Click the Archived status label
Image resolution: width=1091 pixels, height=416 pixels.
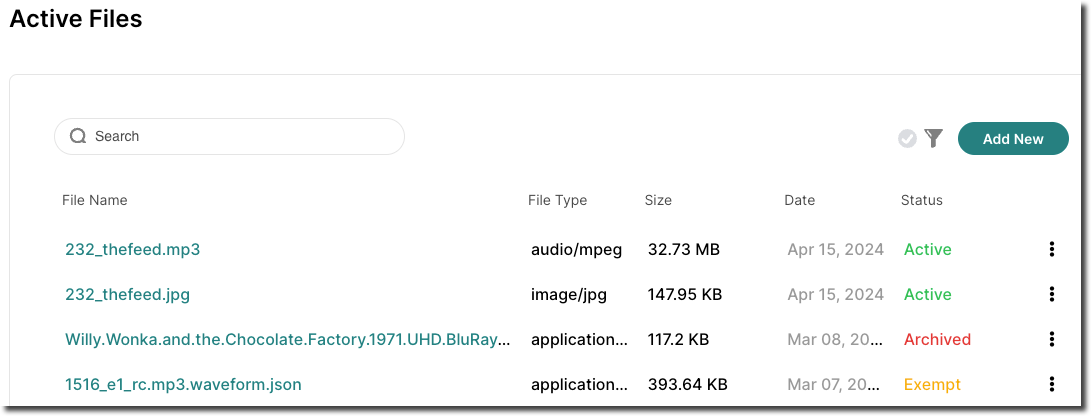(937, 339)
